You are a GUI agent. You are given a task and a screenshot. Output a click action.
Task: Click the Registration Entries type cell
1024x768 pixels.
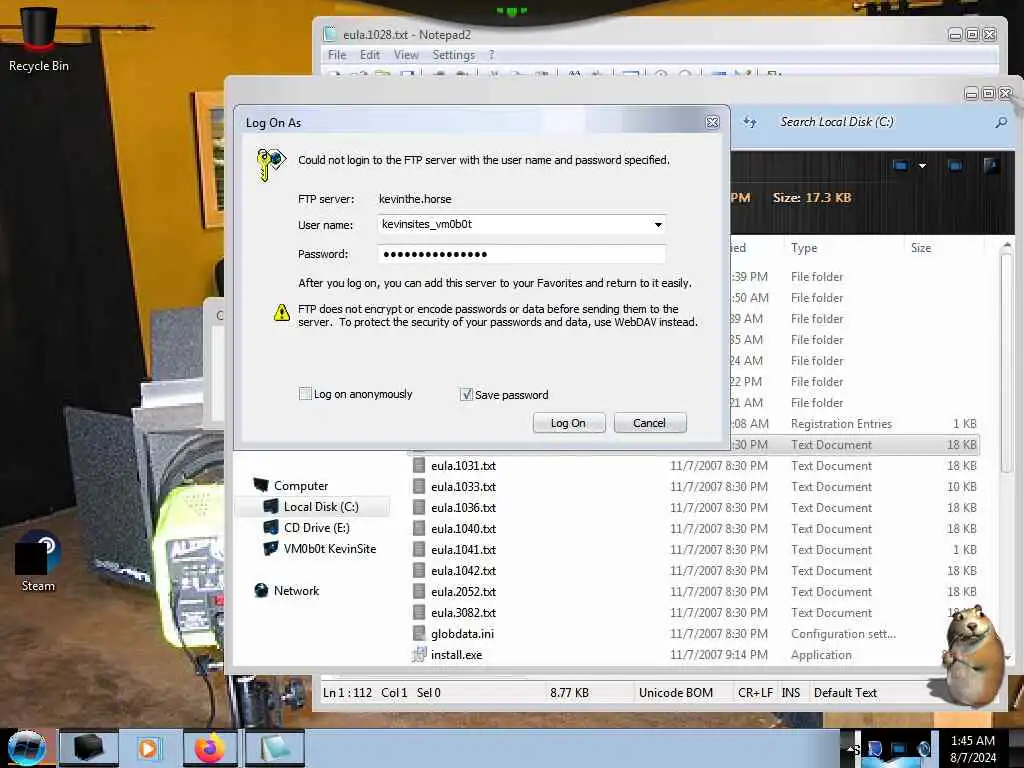pos(841,424)
